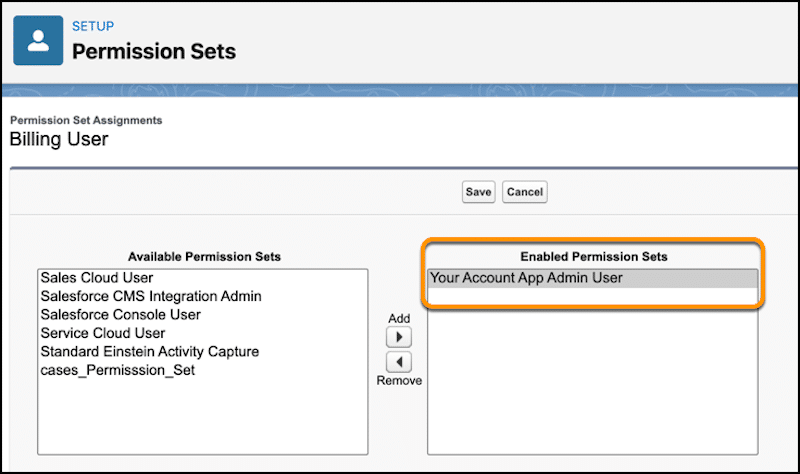
Task: Click the Permission Sets page title
Action: tap(154, 52)
